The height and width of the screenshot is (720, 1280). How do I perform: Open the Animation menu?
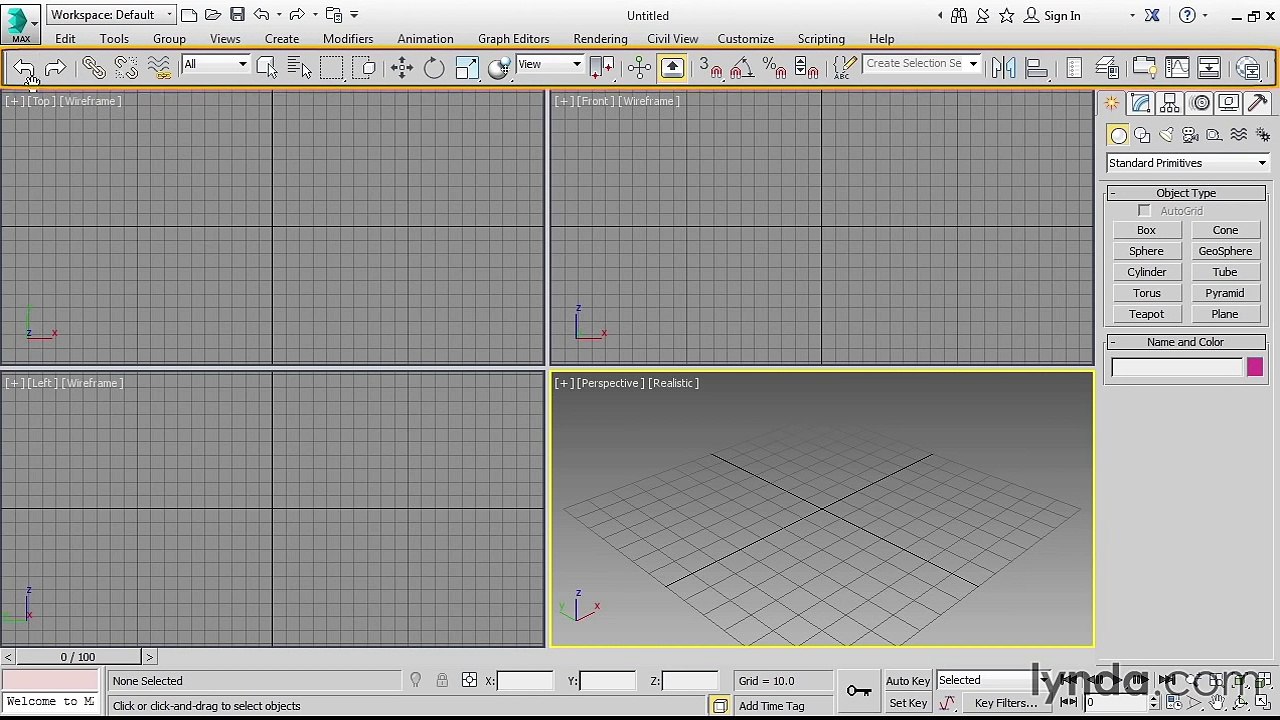(425, 39)
